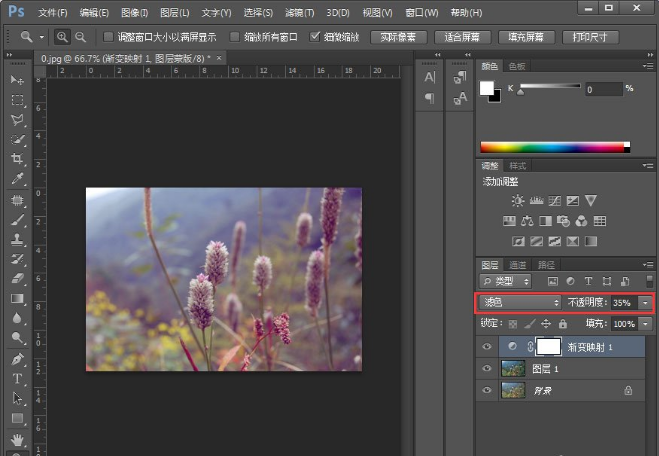Open the 图像(I) menu

134,13
